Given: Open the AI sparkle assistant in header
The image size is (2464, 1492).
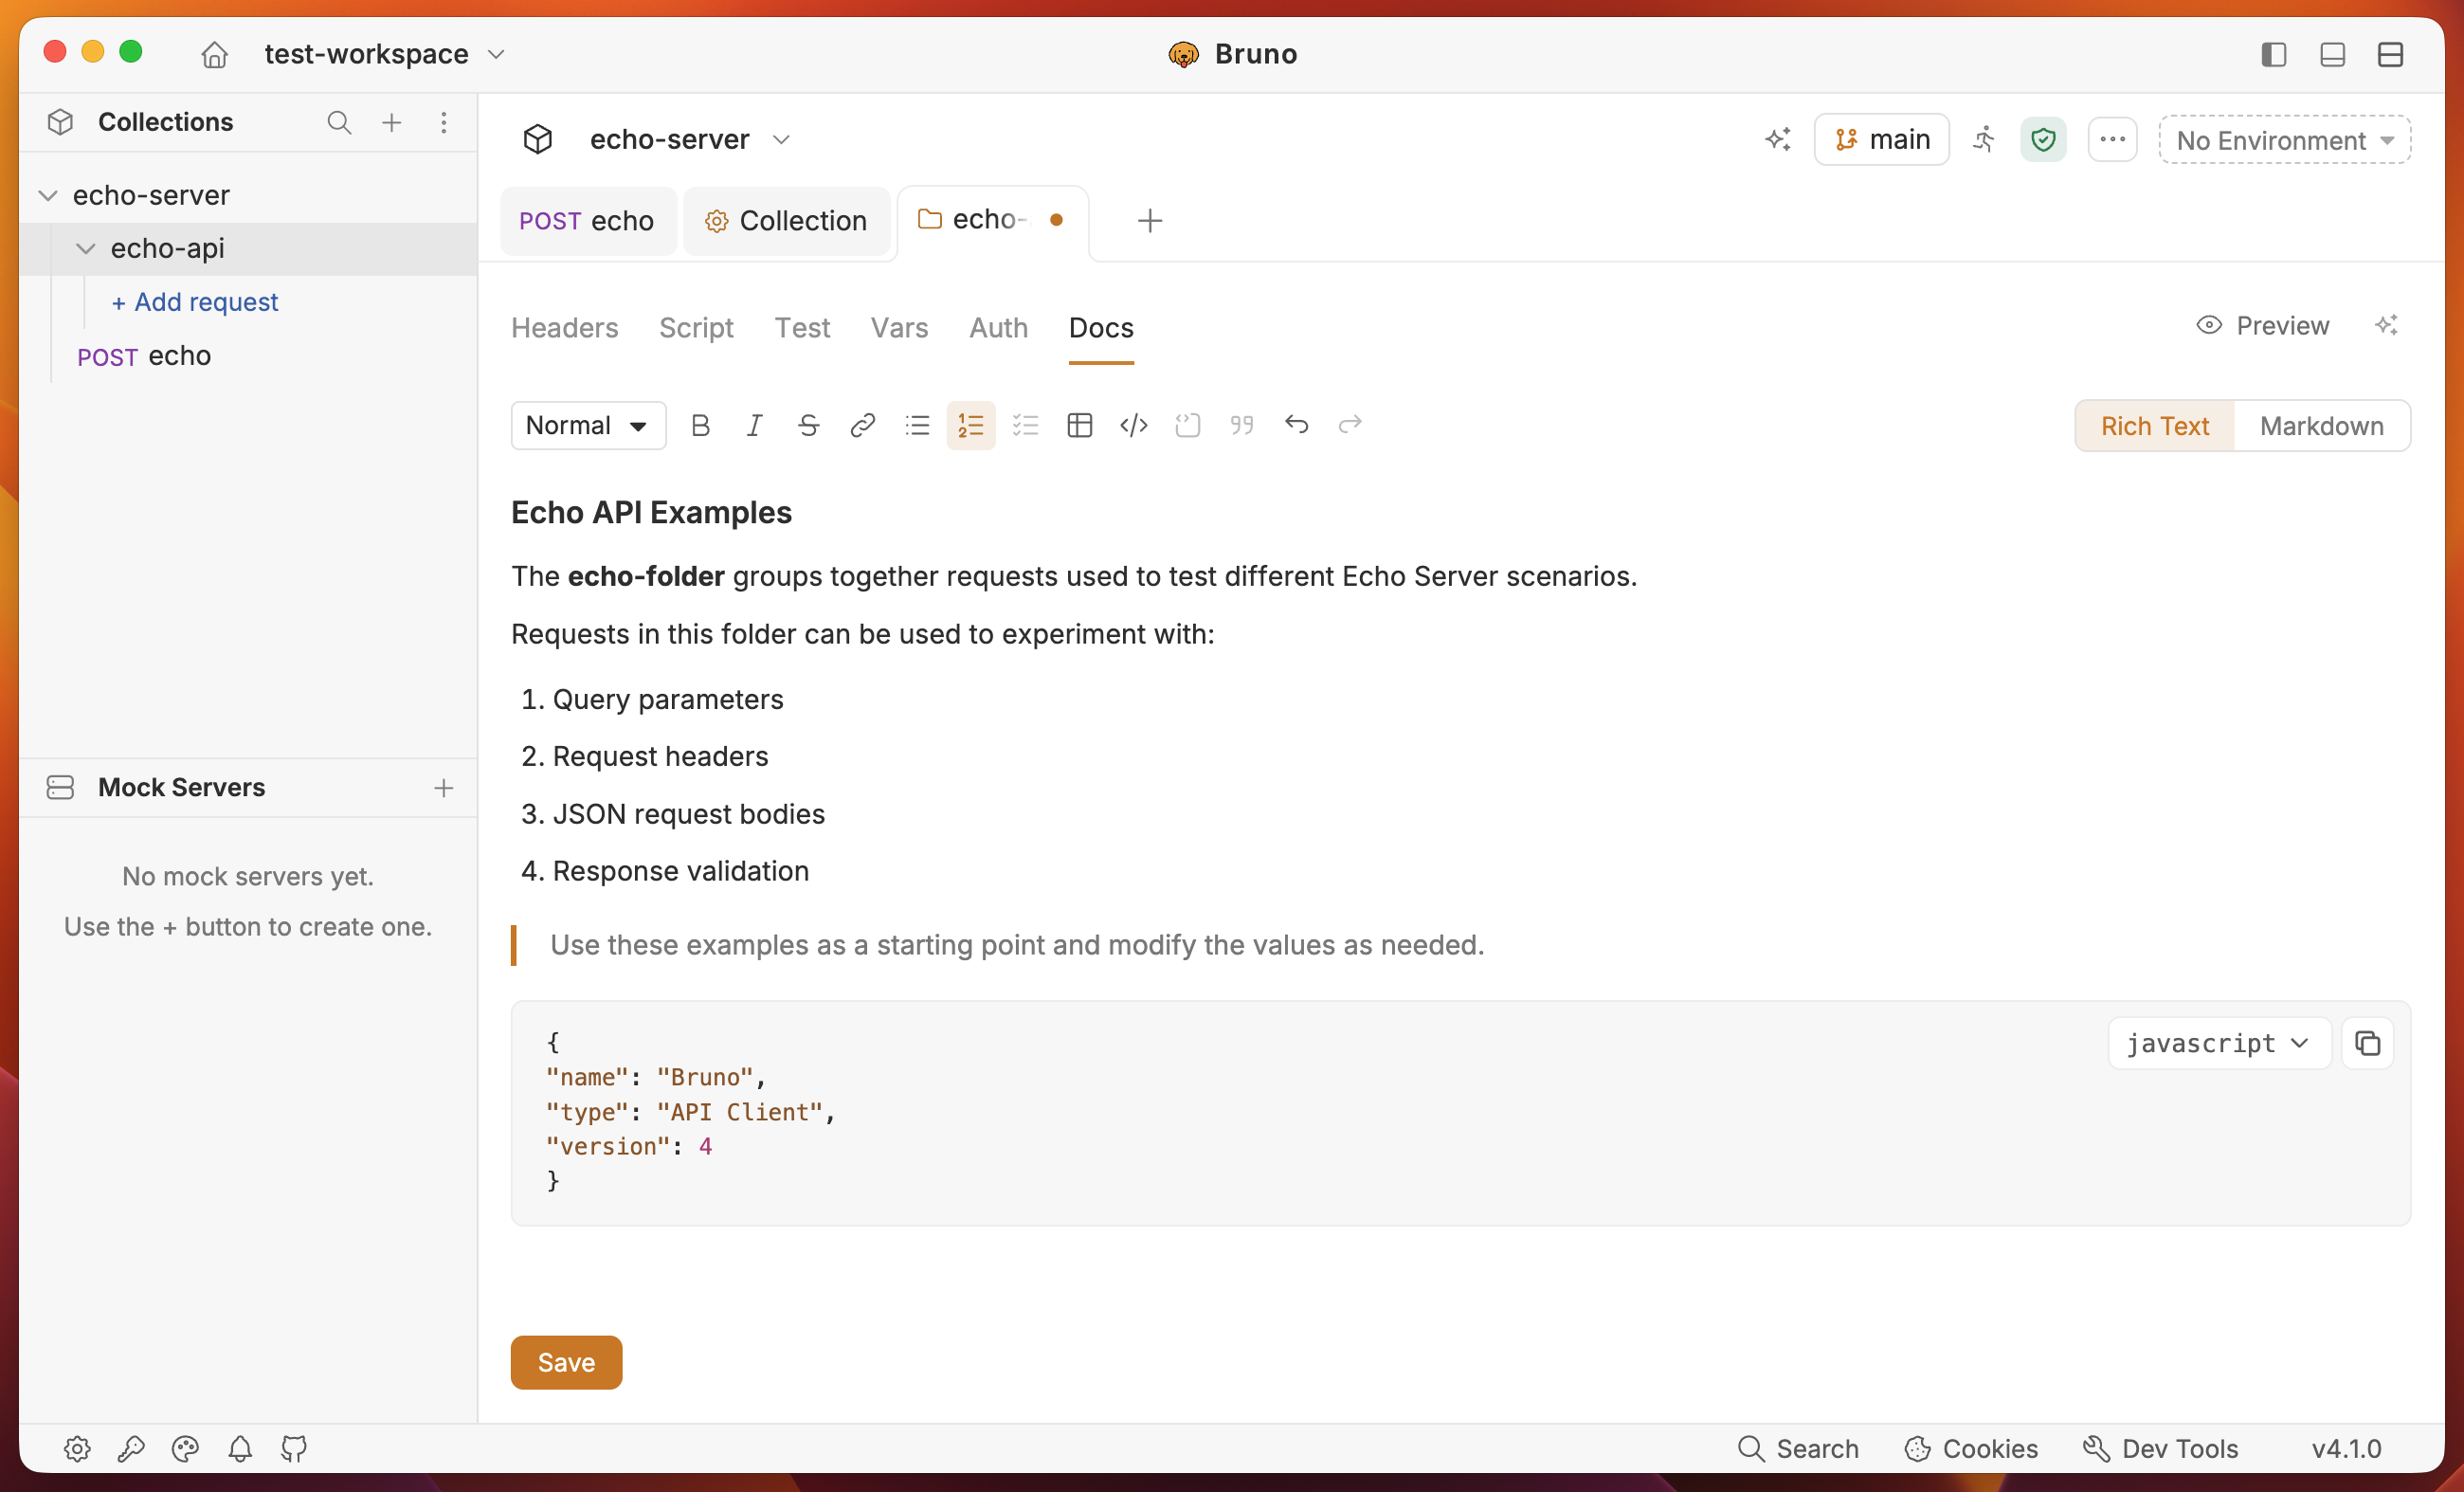Looking at the screenshot, I should [1778, 139].
